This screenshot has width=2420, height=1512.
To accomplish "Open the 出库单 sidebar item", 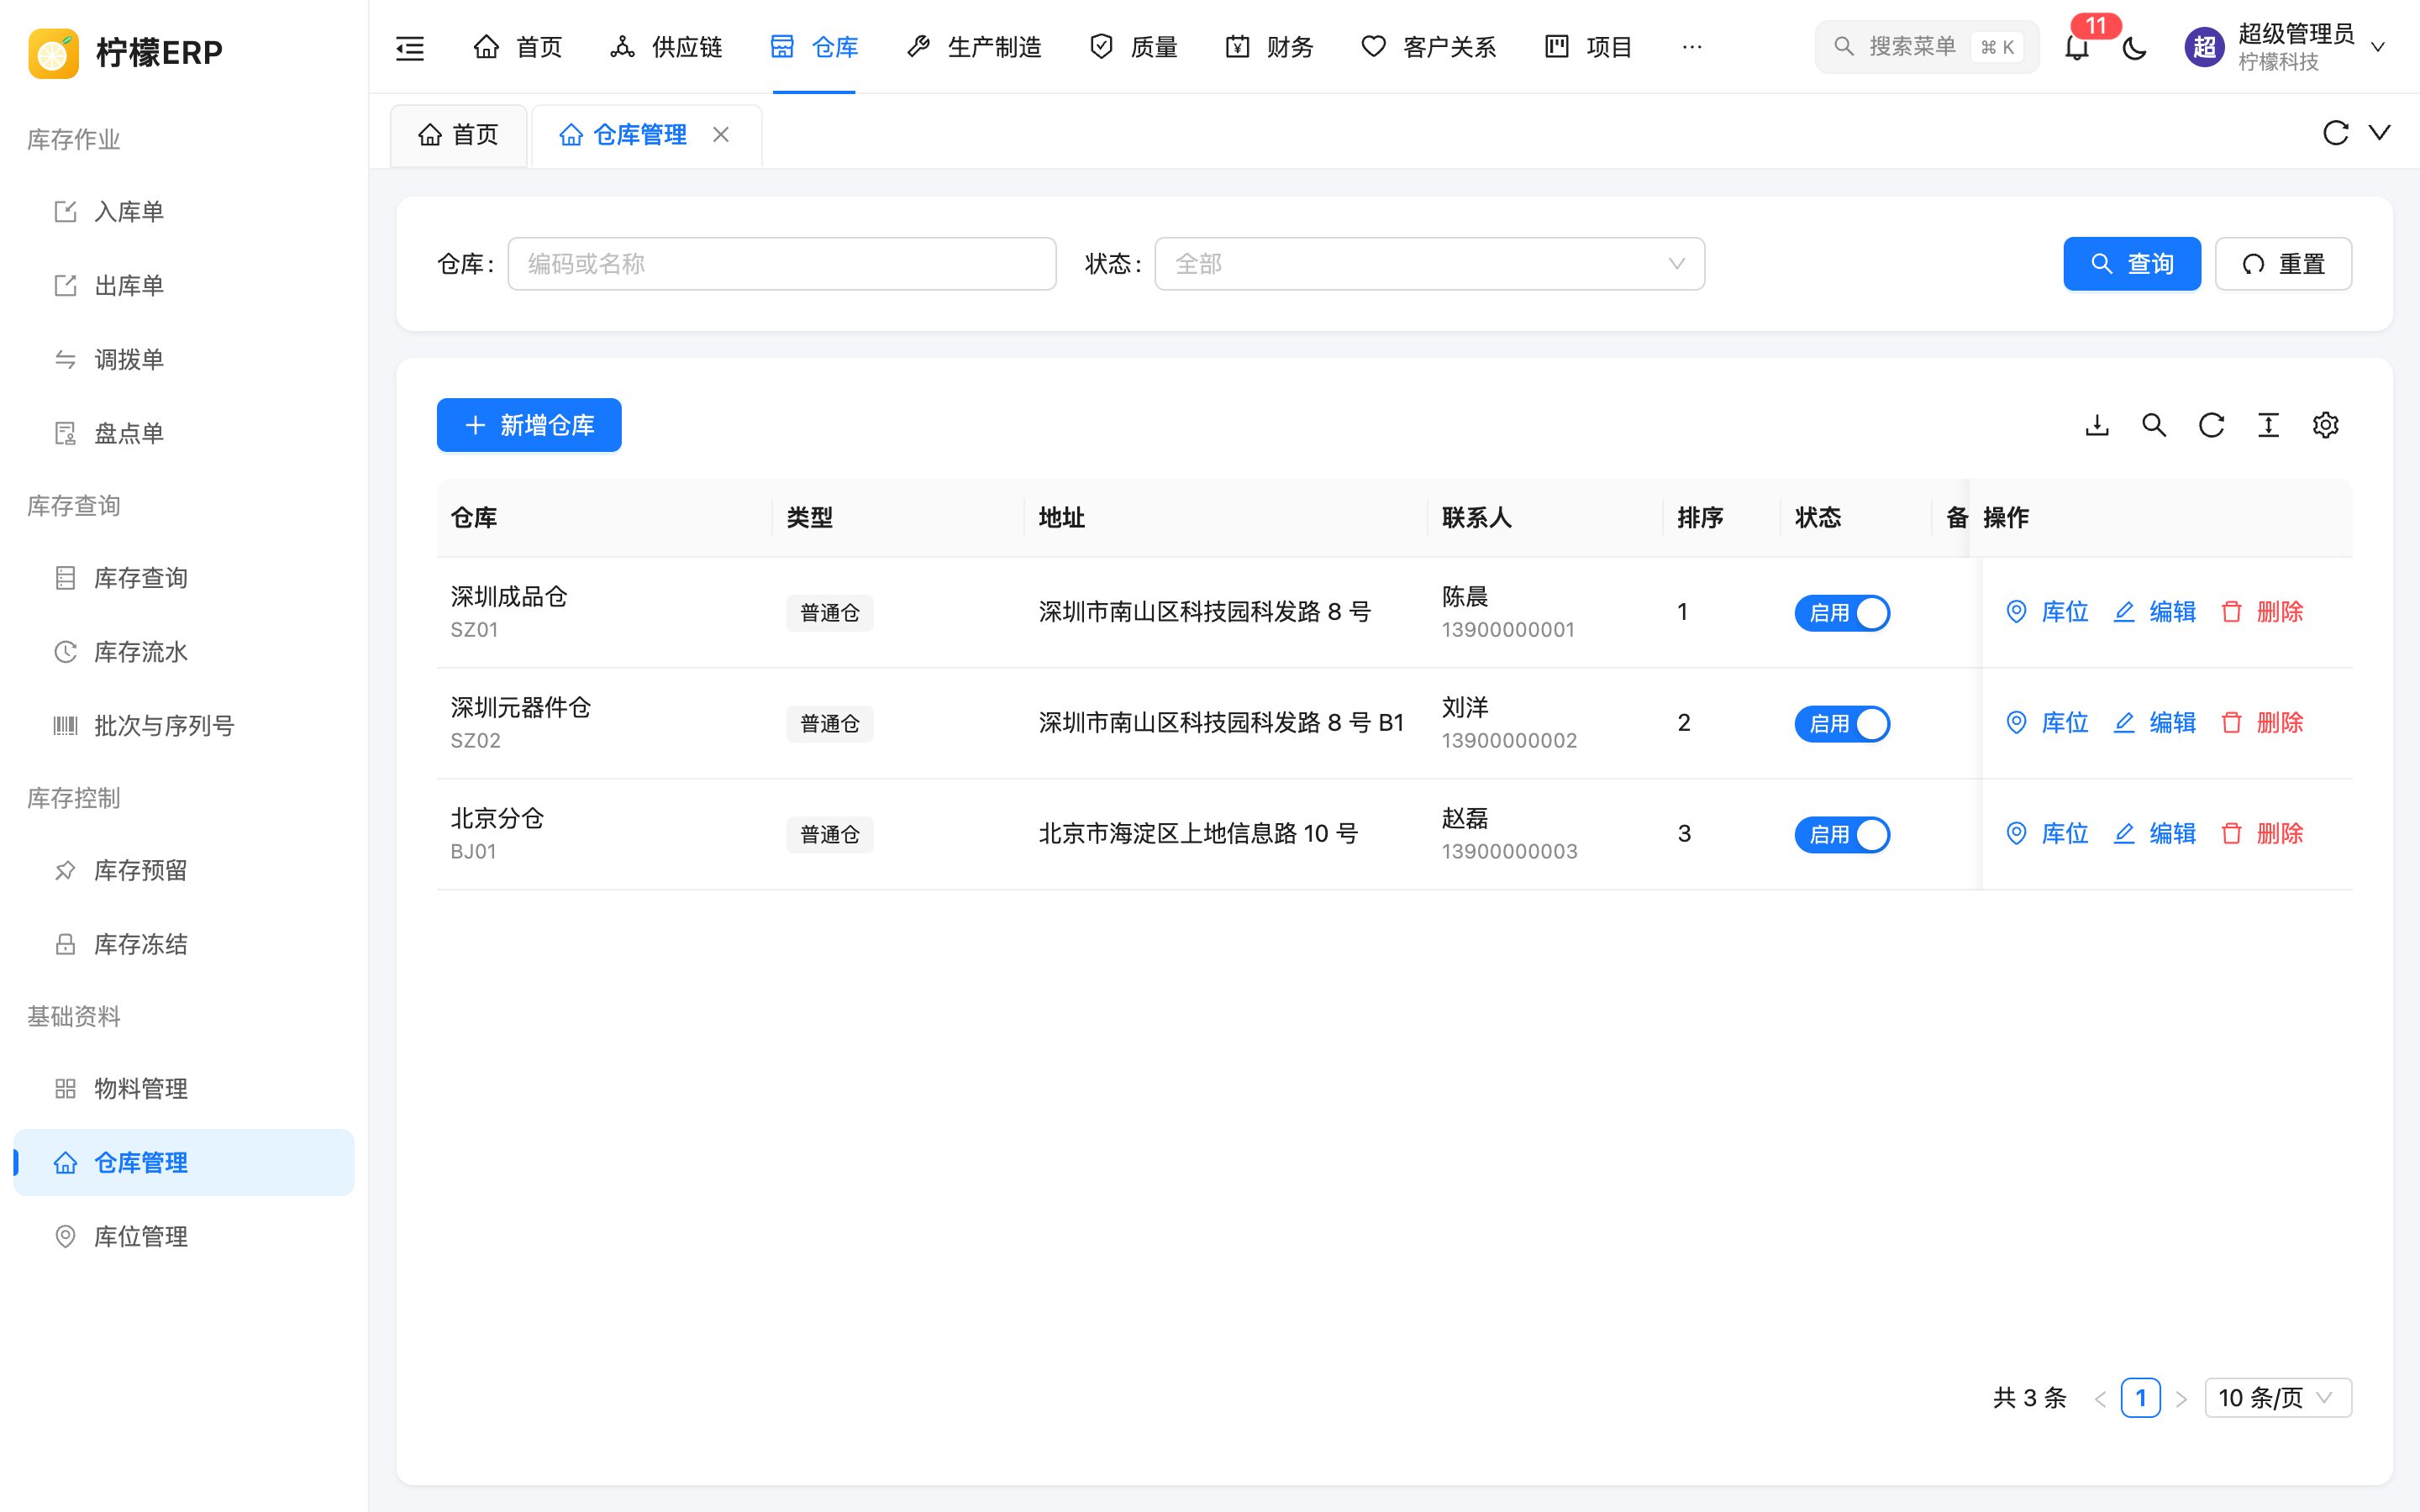I will [x=184, y=286].
